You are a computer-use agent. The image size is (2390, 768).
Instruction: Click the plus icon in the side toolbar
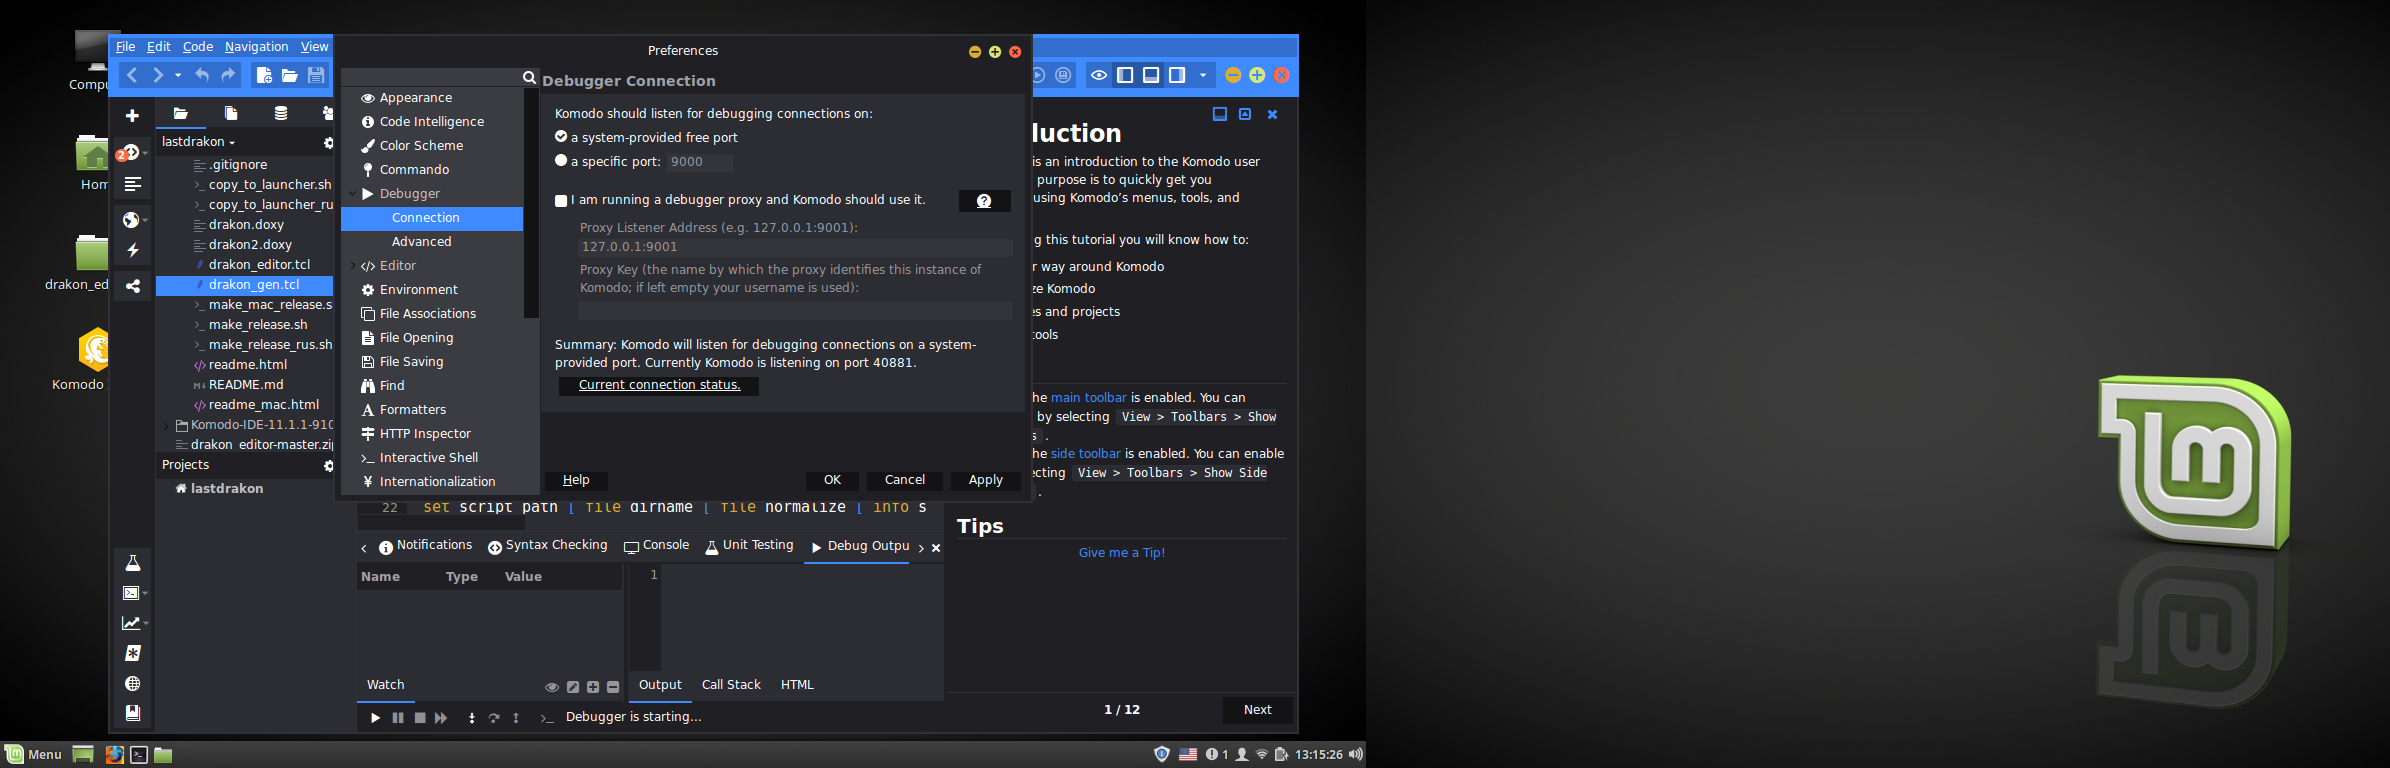(132, 116)
